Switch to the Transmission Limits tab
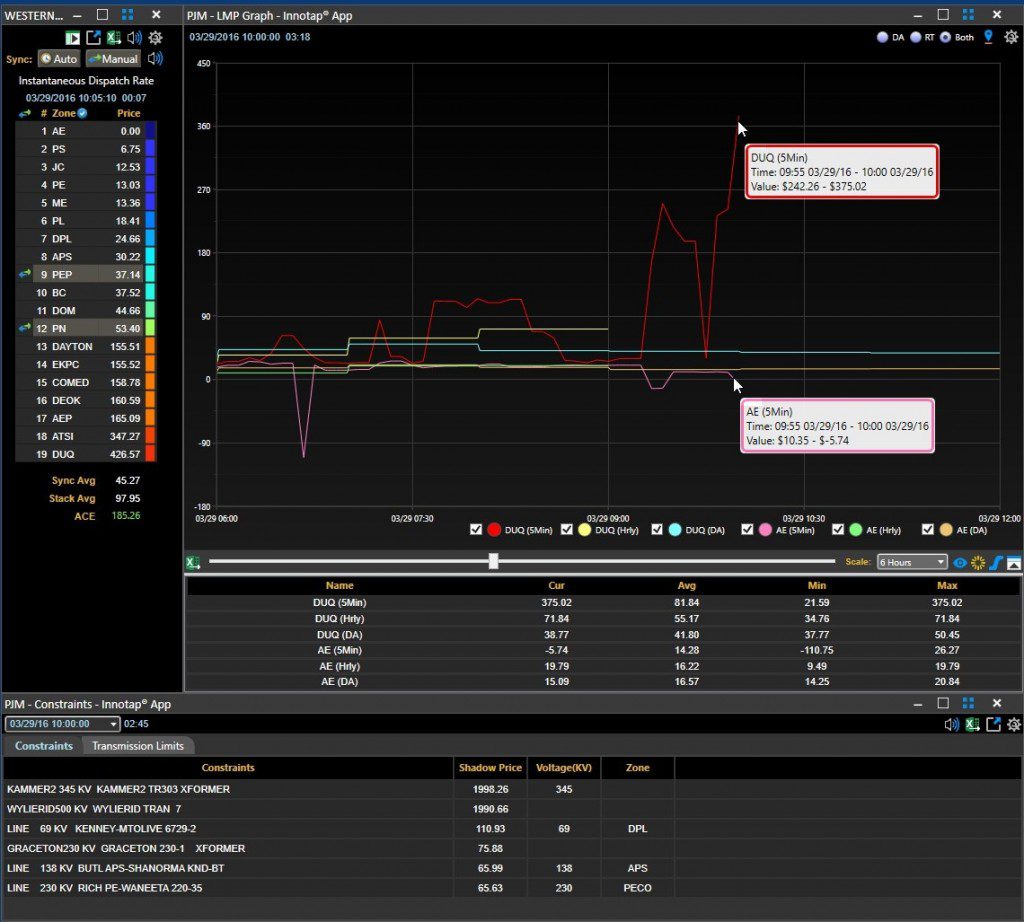 pos(138,746)
